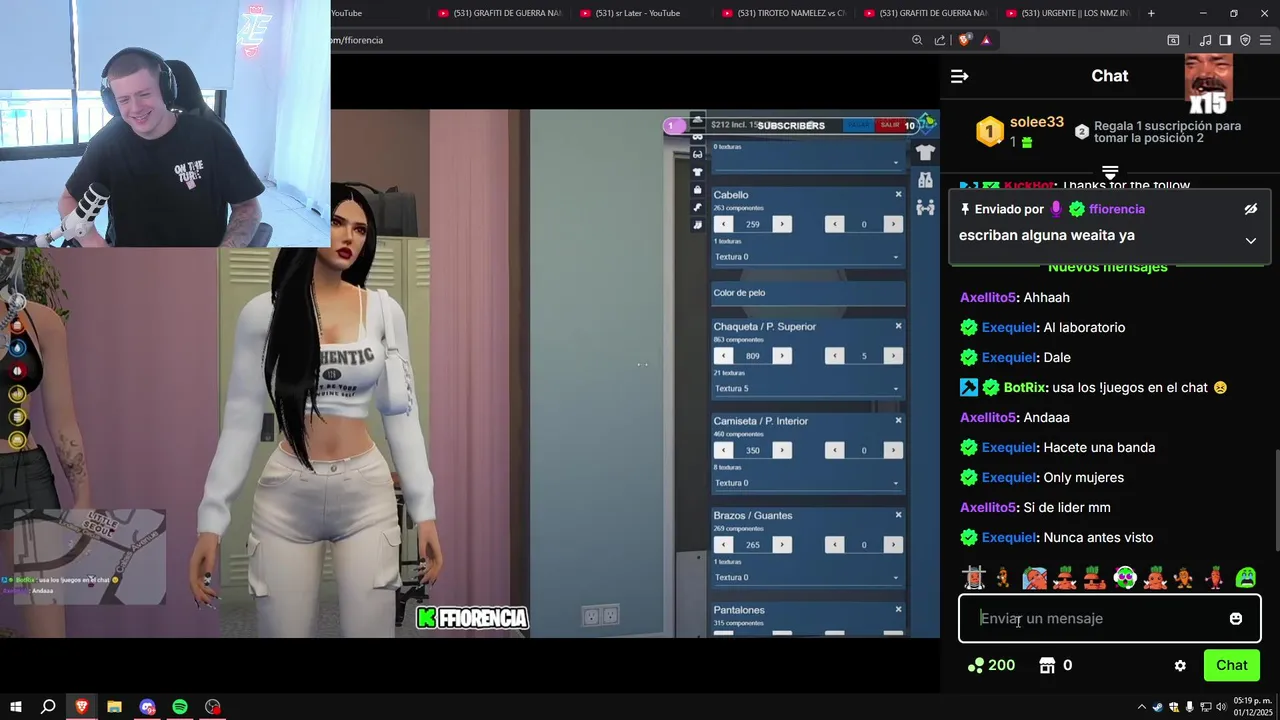Switch to the GRAFITI DE GUERRA tab next to the URGENTE tab
The height and width of the screenshot is (720, 1280).
point(926,13)
